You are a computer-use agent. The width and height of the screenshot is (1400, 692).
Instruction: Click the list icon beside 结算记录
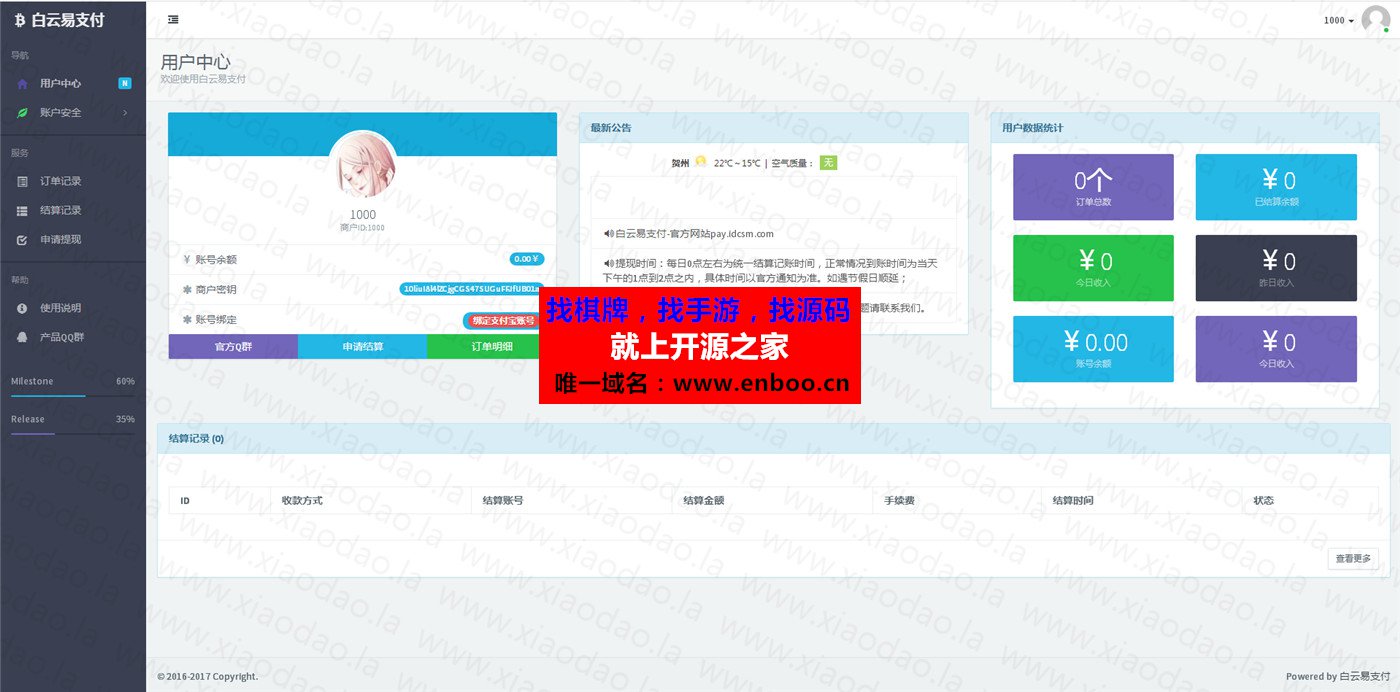point(22,211)
